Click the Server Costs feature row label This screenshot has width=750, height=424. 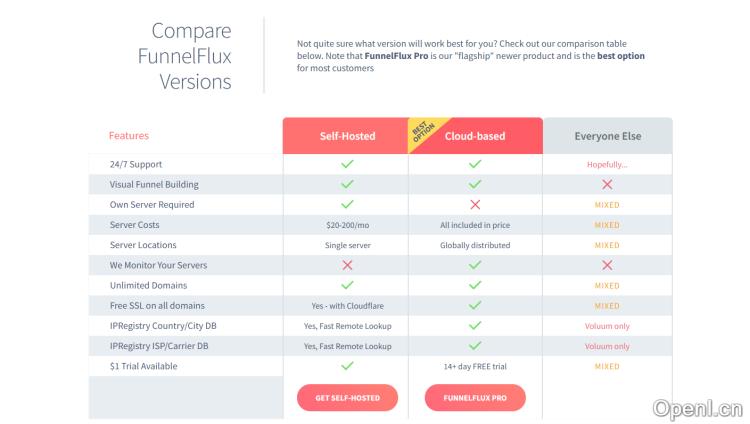[x=134, y=225]
